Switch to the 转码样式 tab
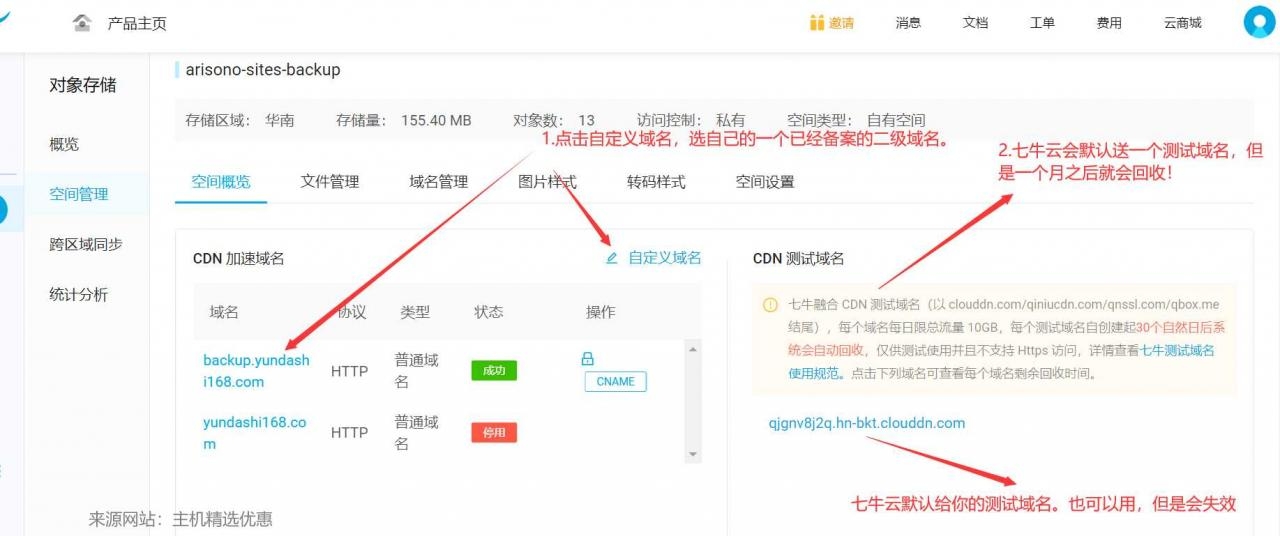 point(656,182)
